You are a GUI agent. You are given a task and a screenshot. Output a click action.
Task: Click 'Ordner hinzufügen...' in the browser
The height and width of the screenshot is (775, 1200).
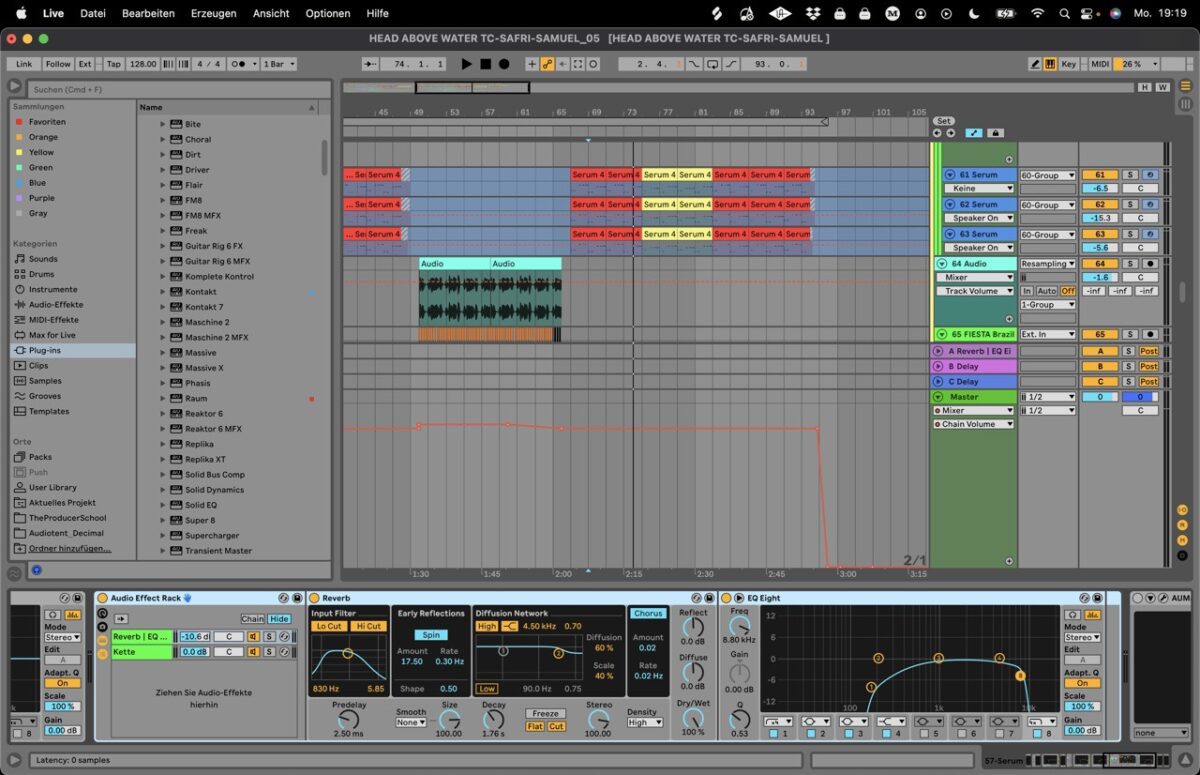click(x=70, y=548)
